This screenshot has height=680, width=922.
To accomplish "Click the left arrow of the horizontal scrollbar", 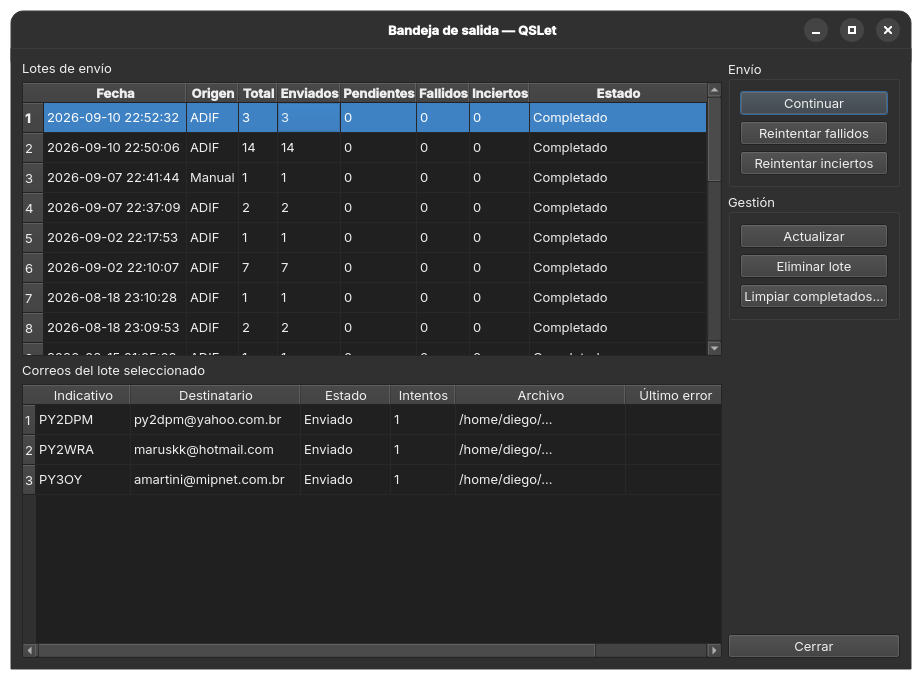I will tap(30, 650).
